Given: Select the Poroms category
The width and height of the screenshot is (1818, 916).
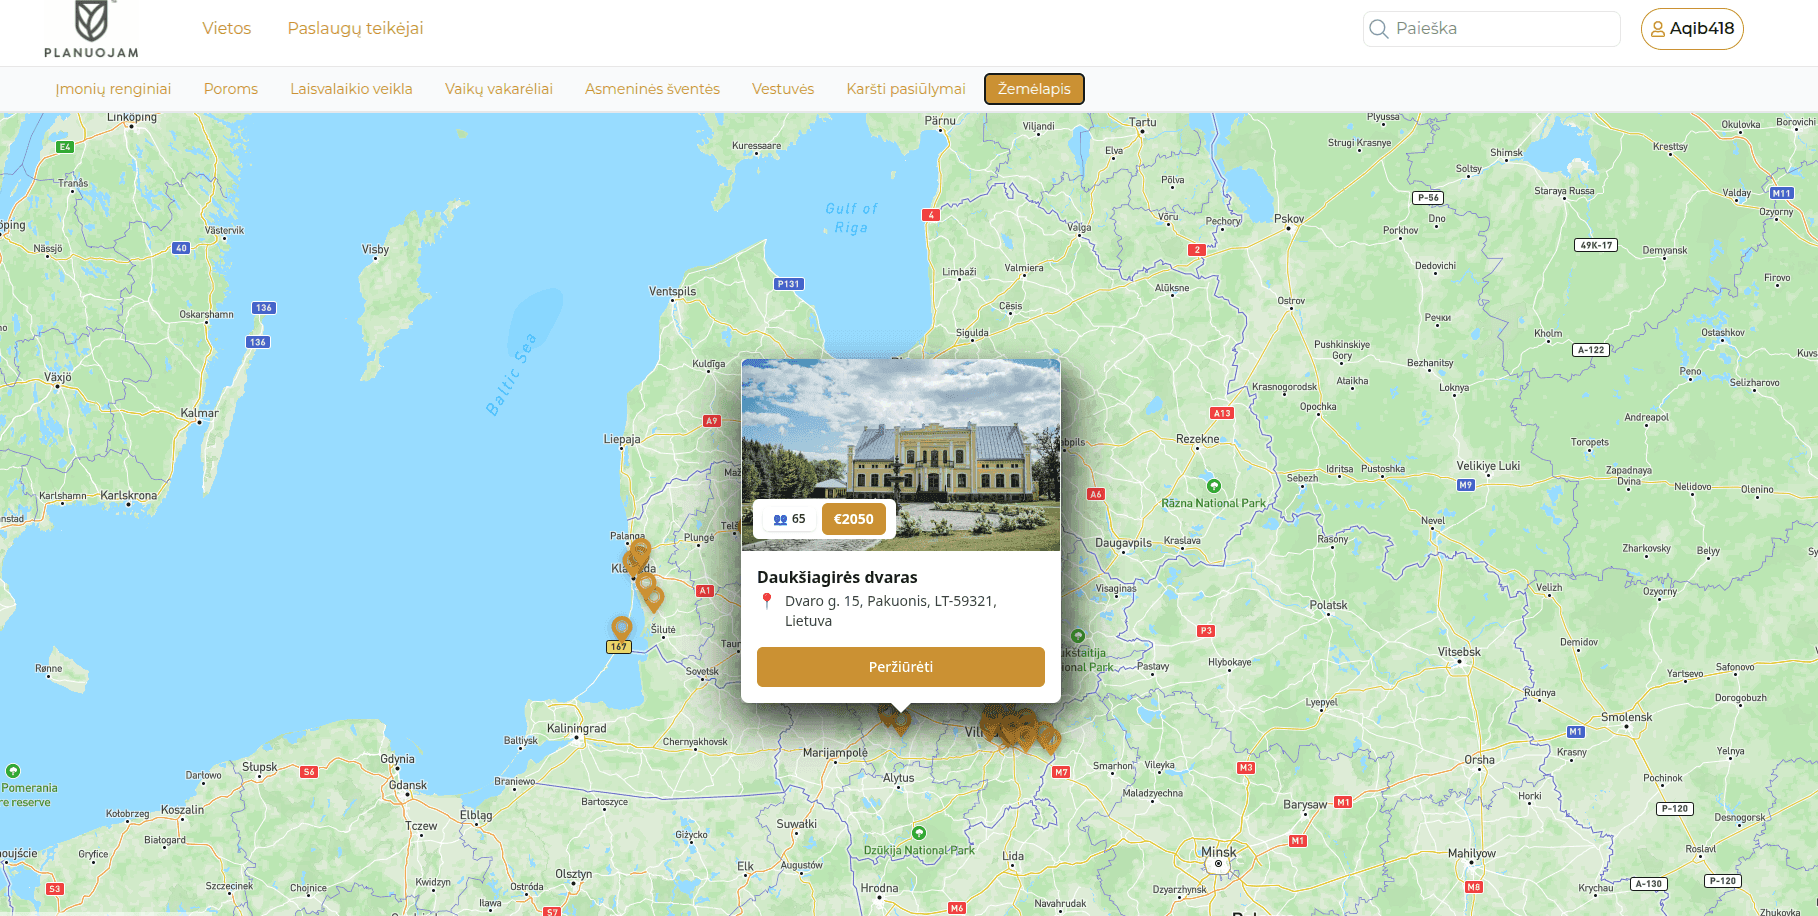Looking at the screenshot, I should tap(231, 89).
